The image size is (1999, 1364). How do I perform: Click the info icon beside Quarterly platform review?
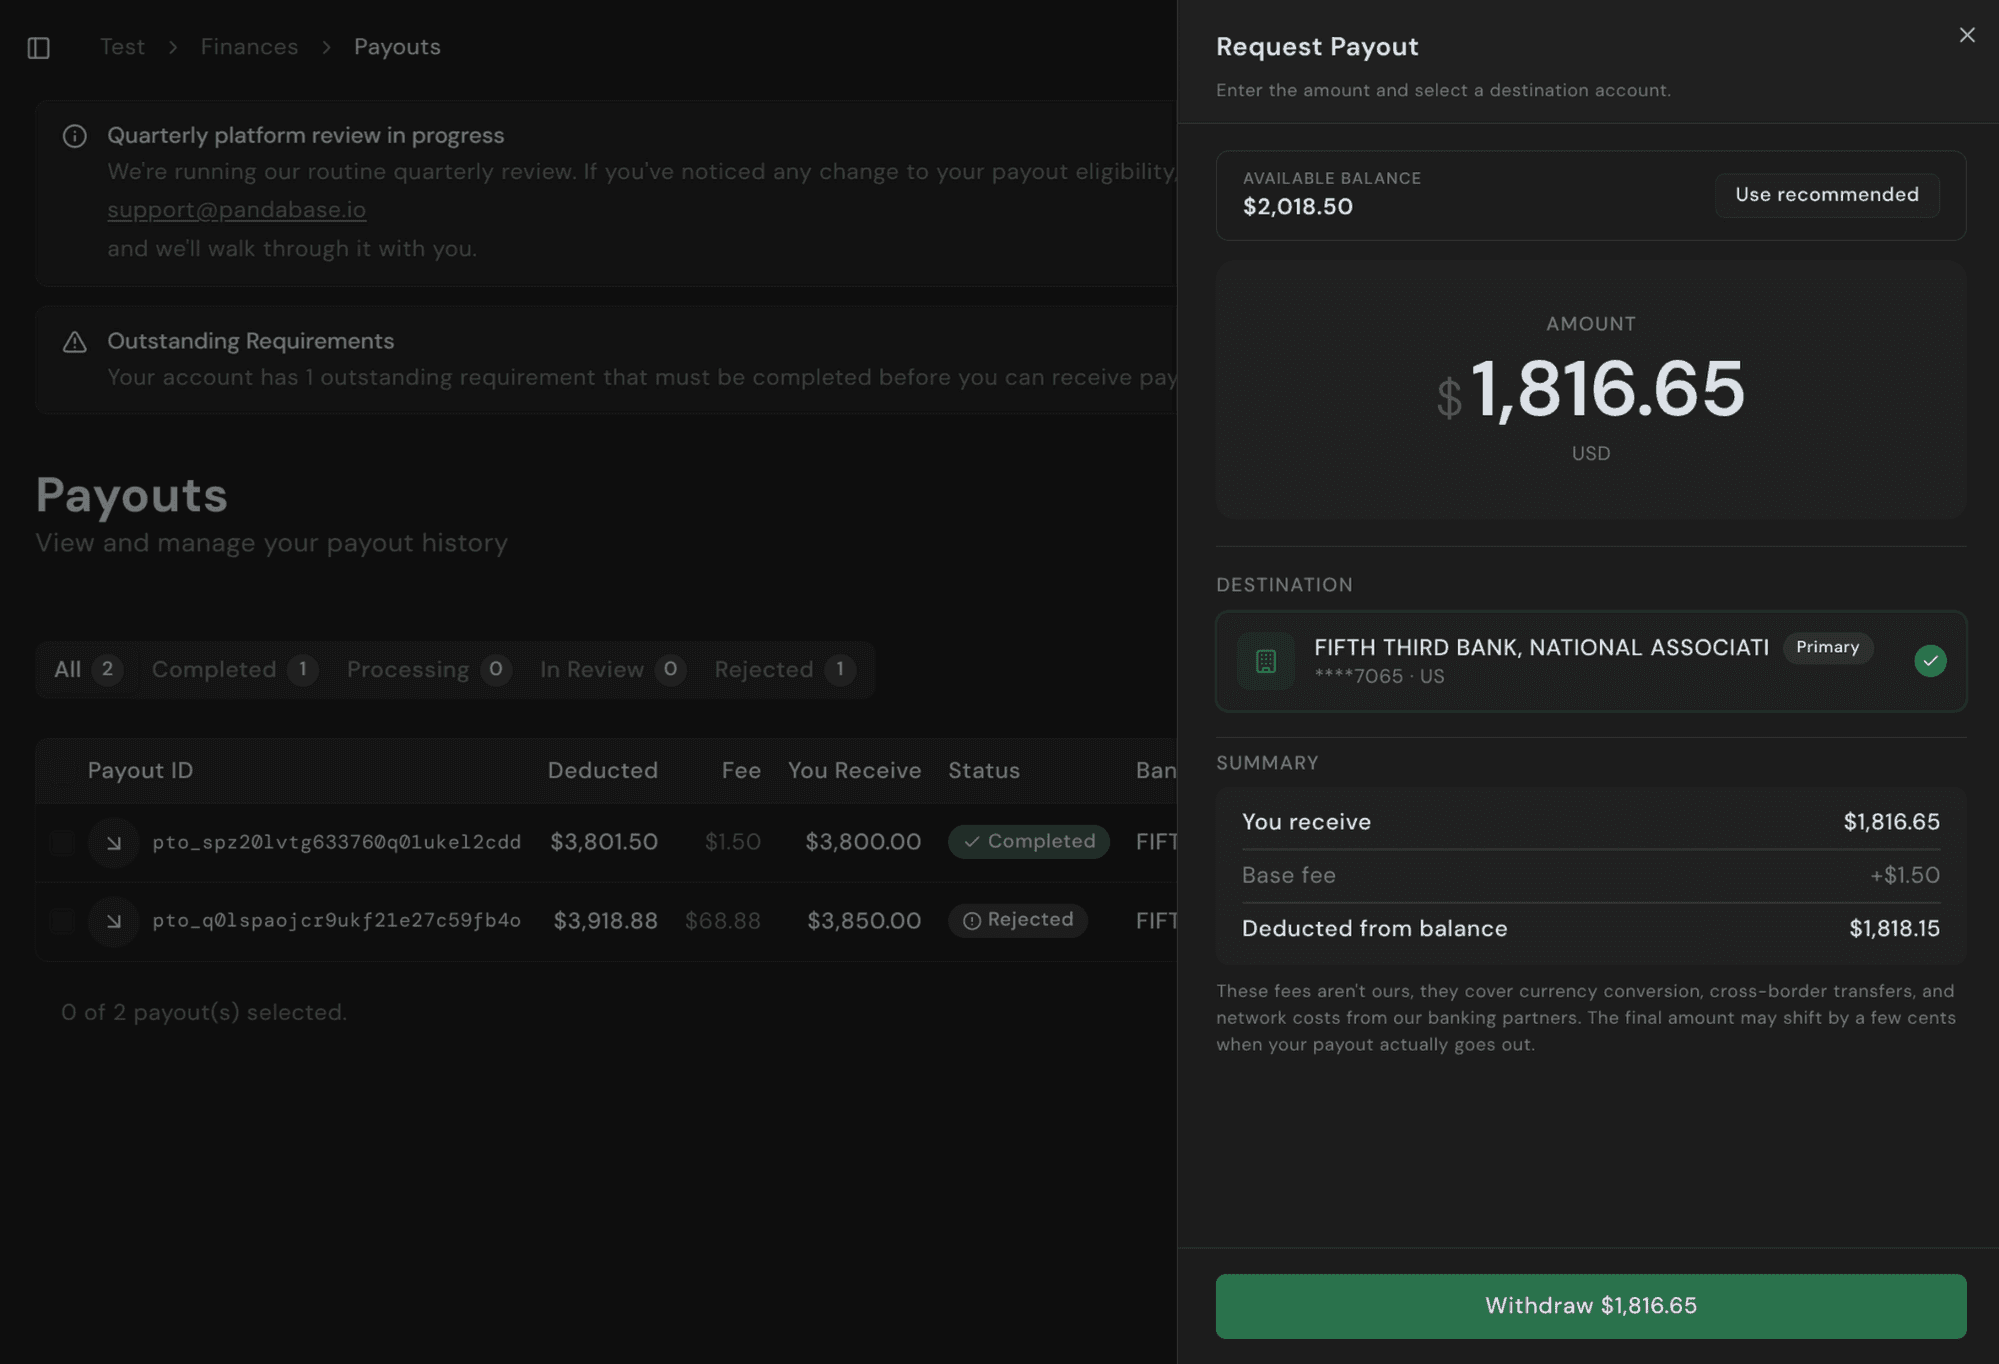(75, 136)
